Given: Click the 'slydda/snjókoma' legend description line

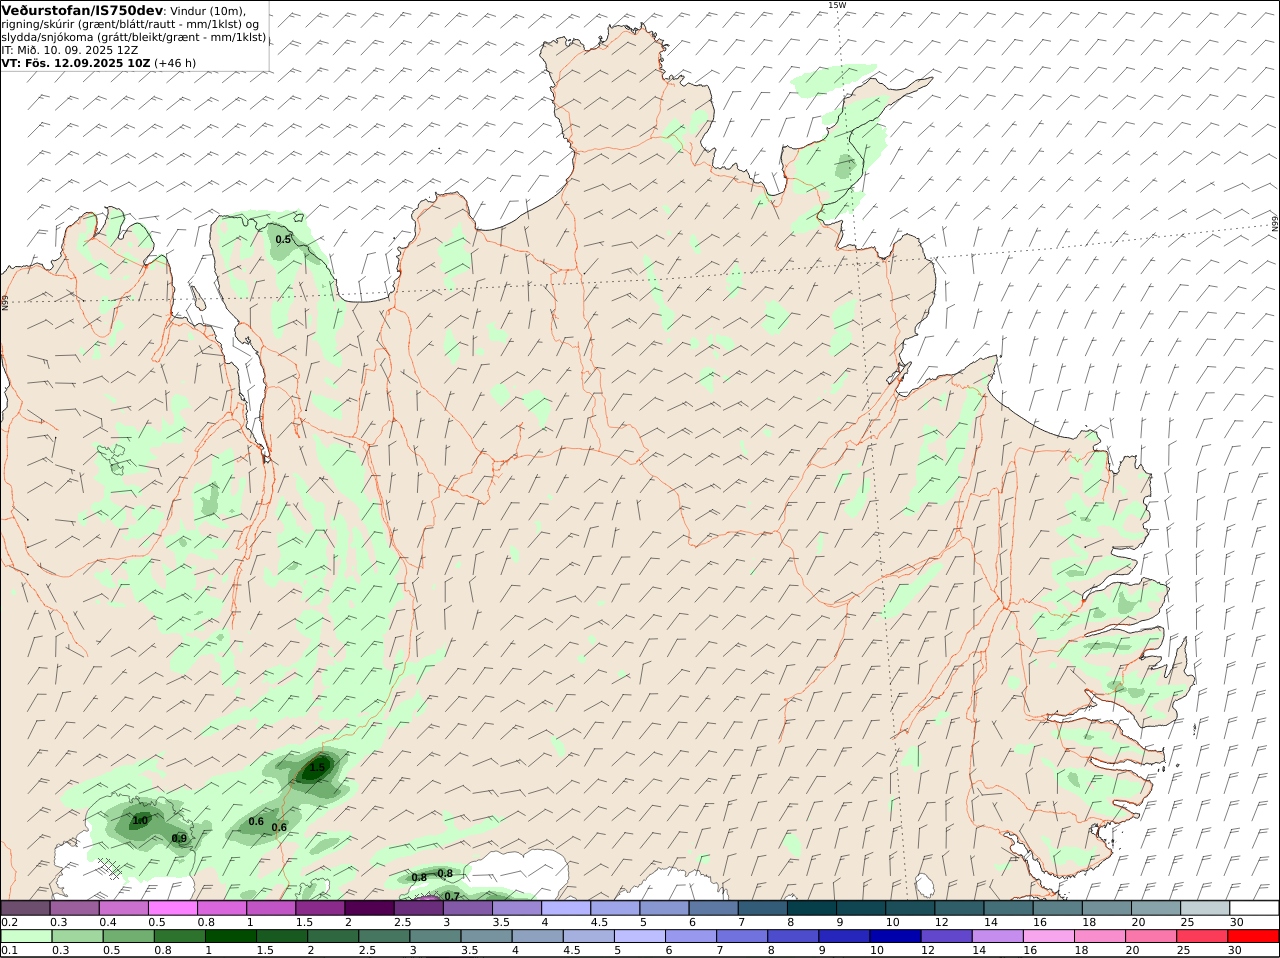Looking at the screenshot, I should [133, 37].
